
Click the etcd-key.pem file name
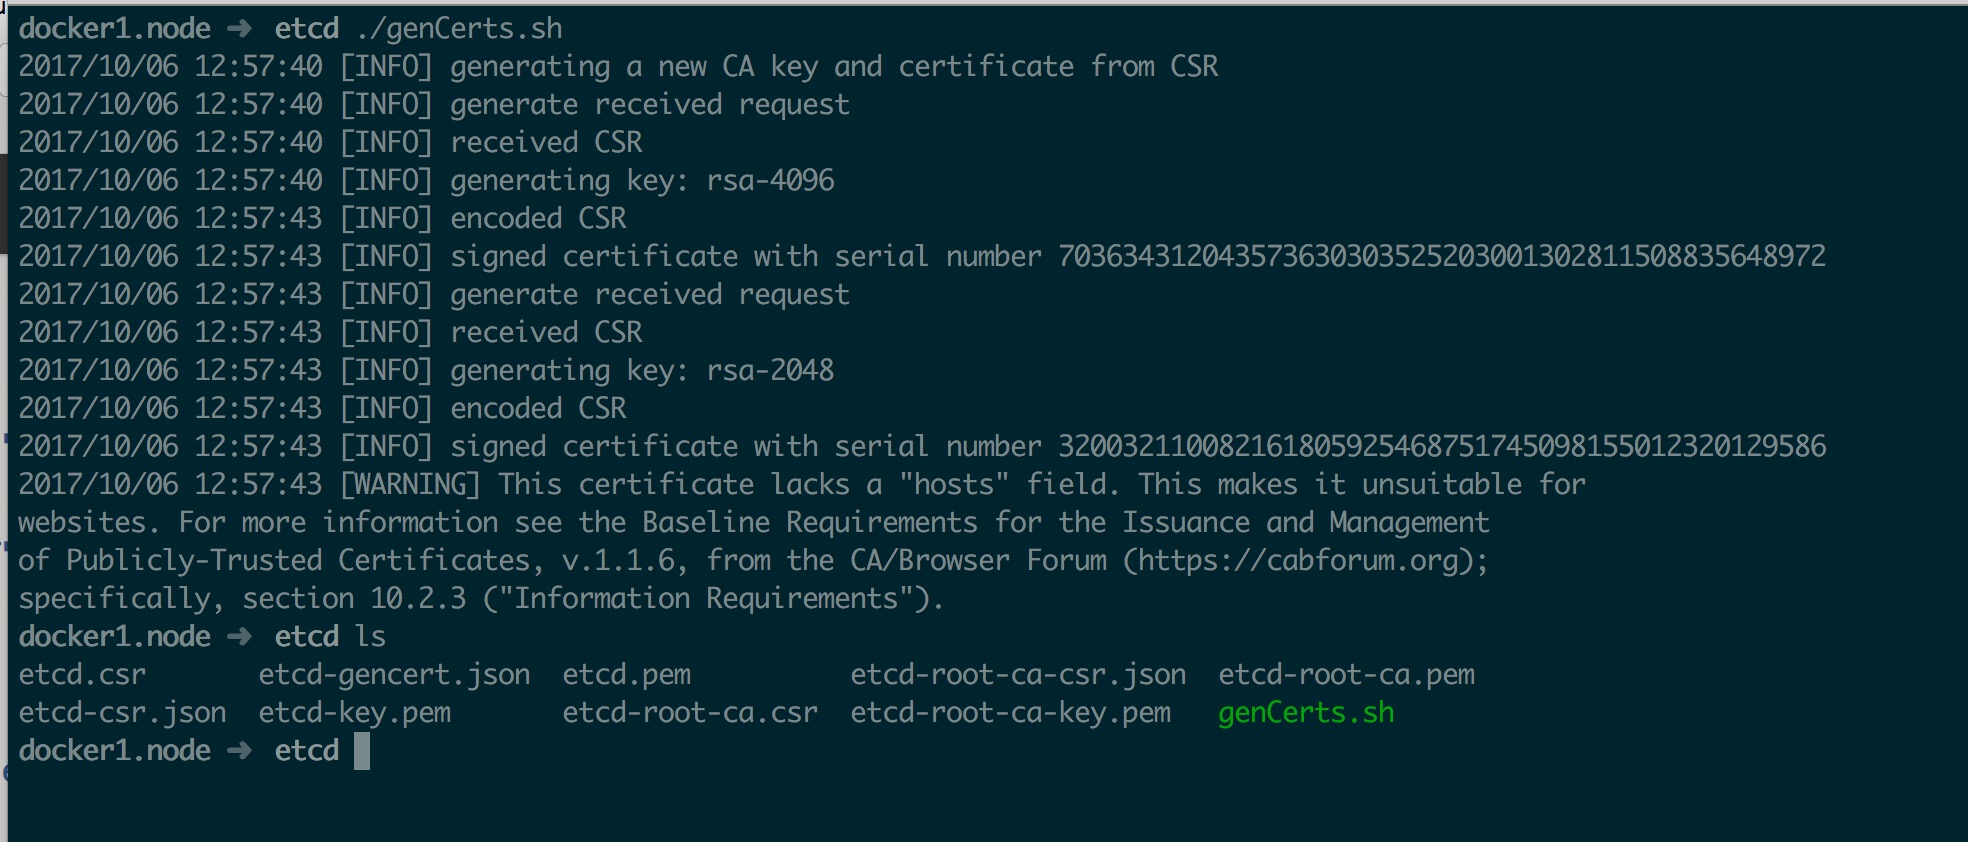point(354,713)
